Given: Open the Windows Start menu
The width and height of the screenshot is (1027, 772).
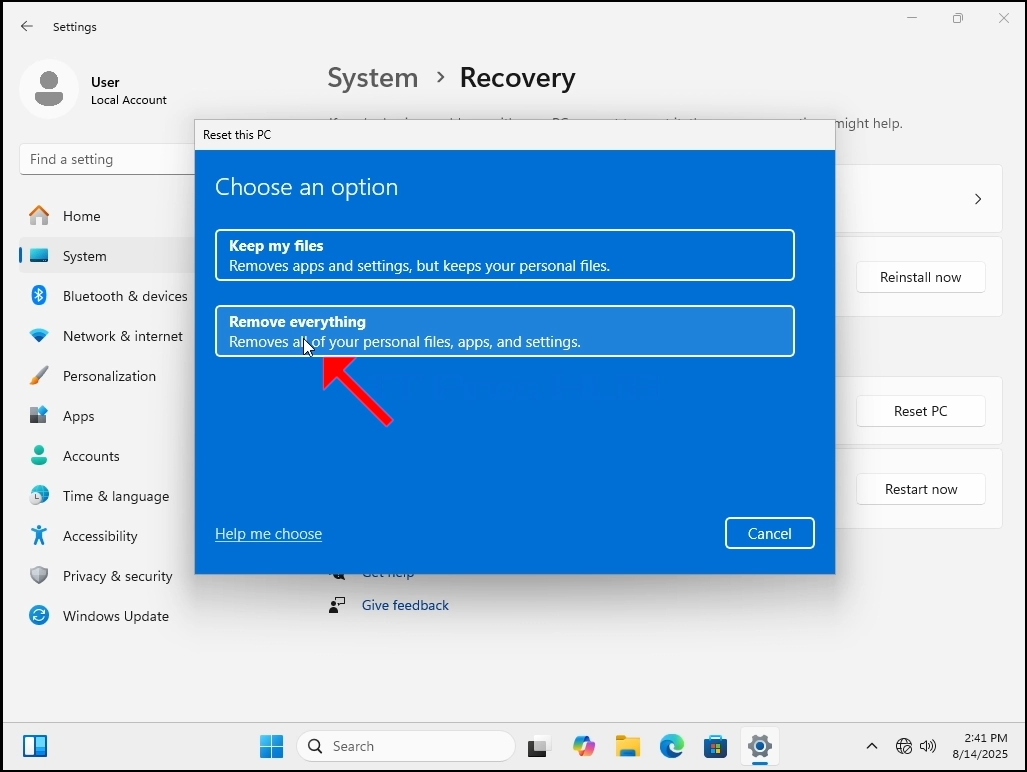Looking at the screenshot, I should (x=271, y=746).
